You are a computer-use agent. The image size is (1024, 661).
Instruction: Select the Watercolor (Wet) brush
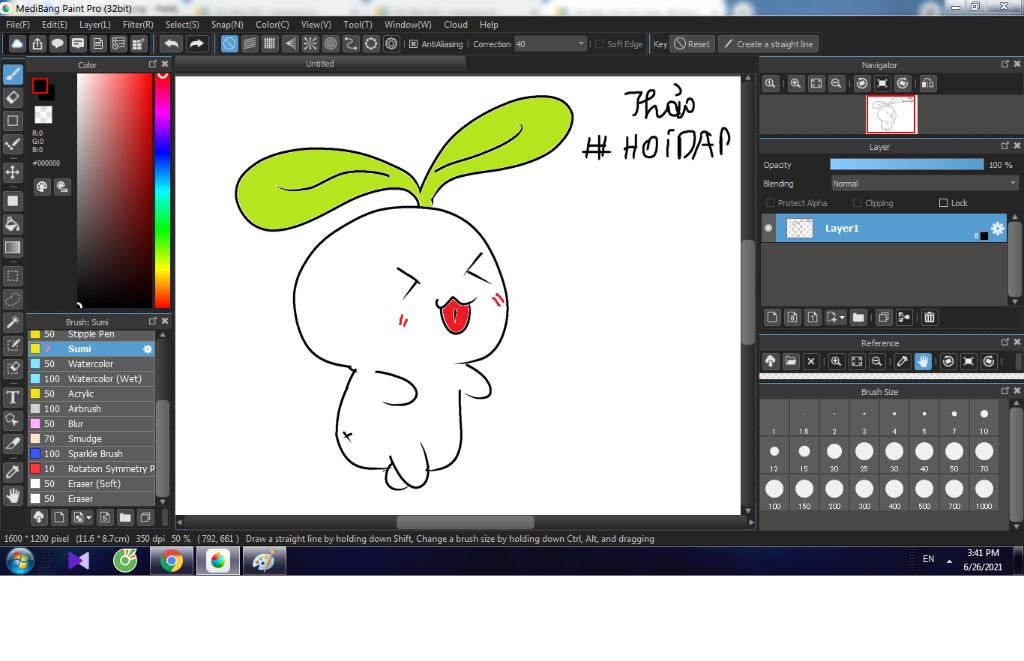91,379
